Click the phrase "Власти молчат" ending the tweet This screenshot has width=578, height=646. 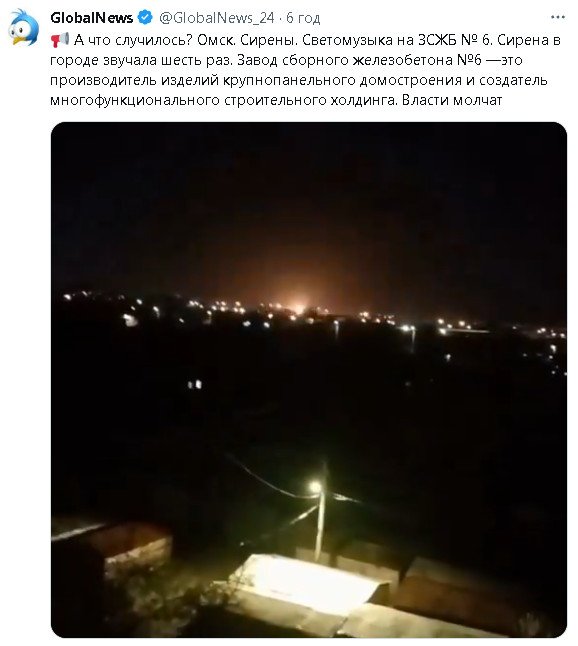click(452, 100)
